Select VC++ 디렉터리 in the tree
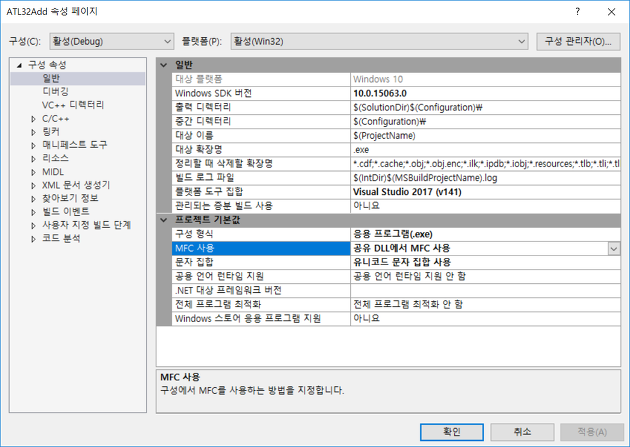630x447 pixels. click(x=73, y=105)
